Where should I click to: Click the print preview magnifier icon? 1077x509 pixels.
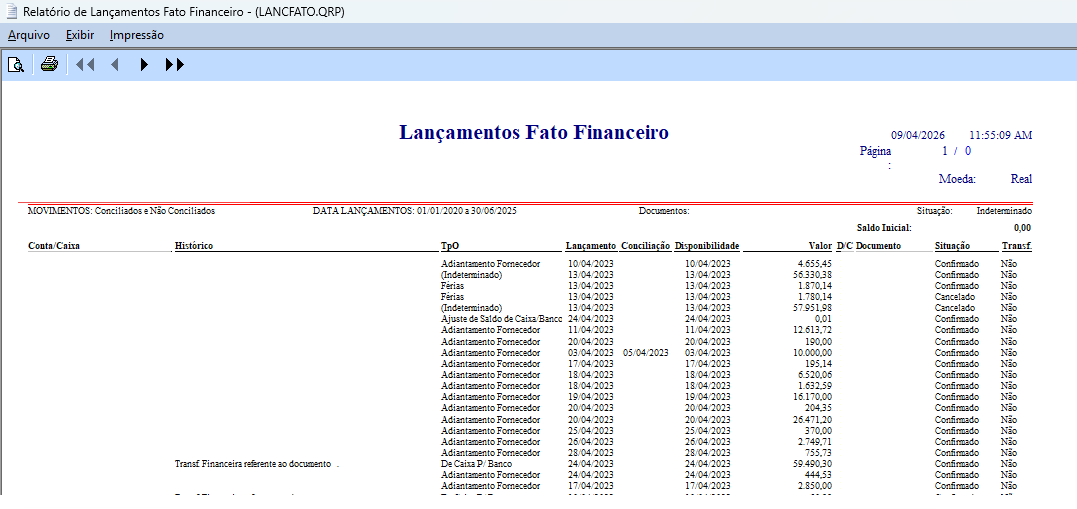[16, 65]
